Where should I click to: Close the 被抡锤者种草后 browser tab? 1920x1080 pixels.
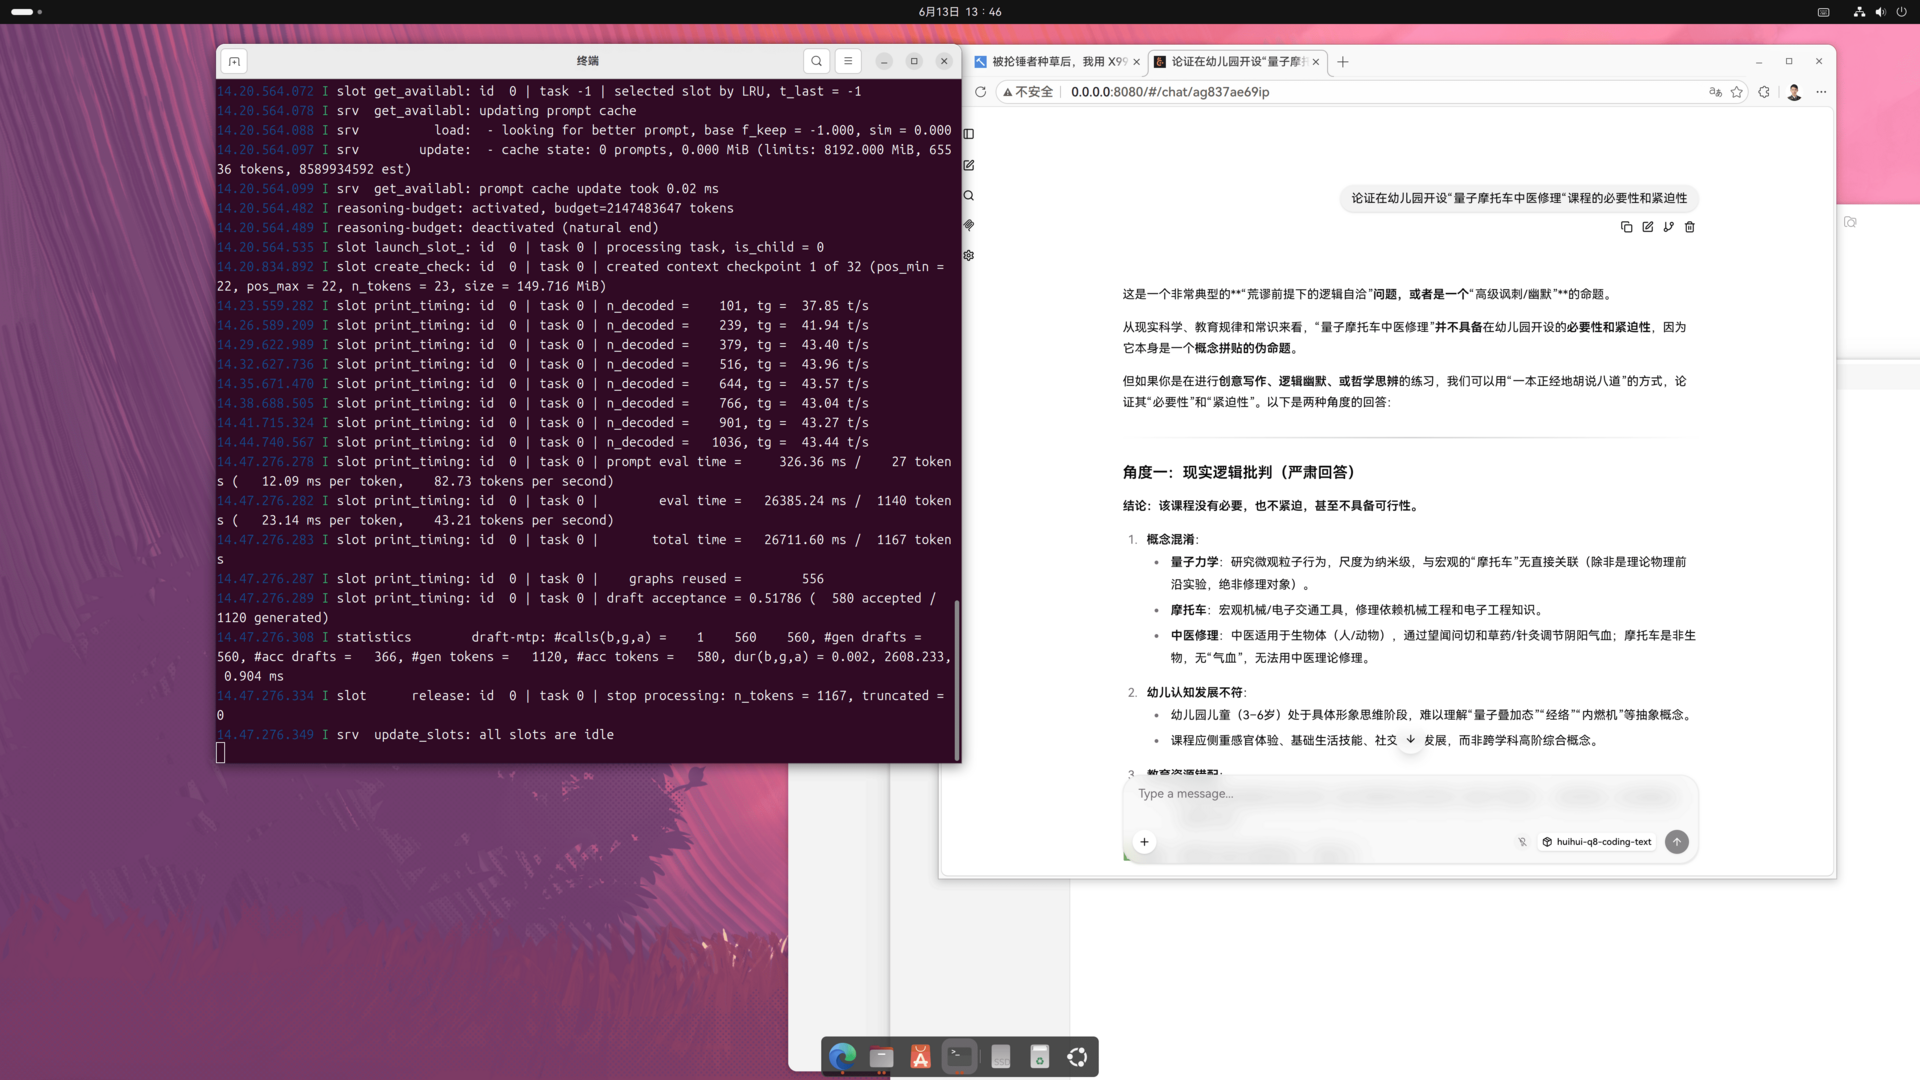(1137, 62)
